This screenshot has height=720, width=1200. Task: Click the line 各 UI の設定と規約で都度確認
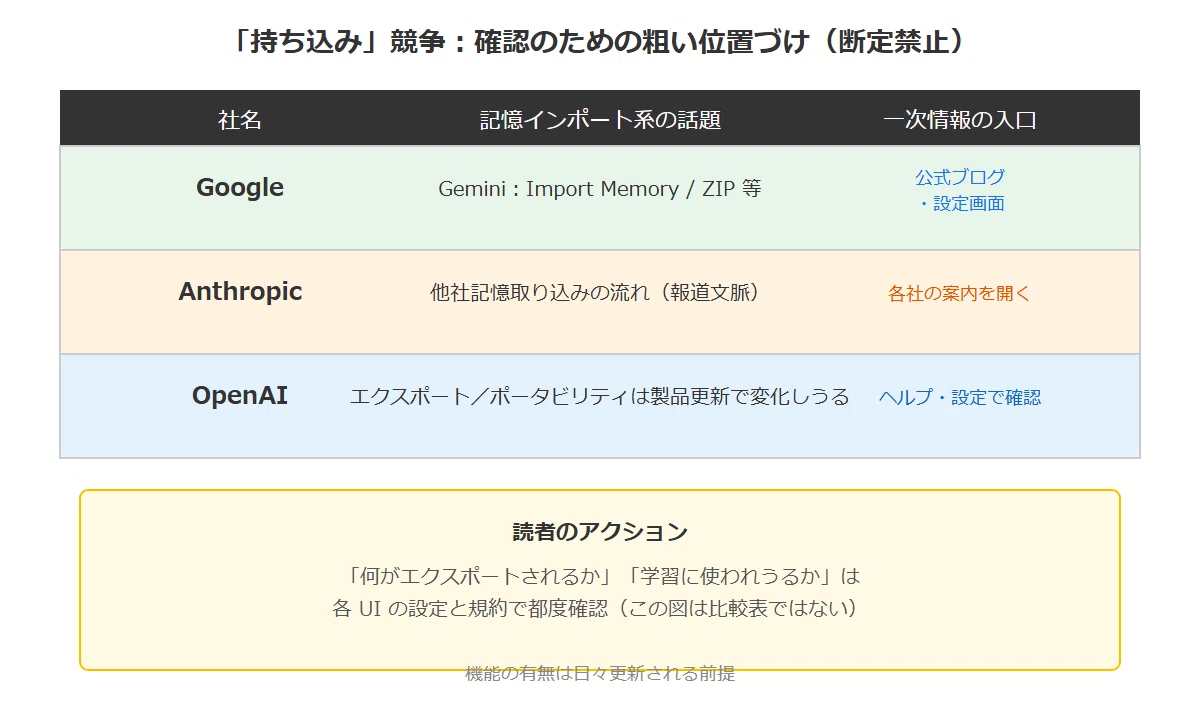(600, 608)
